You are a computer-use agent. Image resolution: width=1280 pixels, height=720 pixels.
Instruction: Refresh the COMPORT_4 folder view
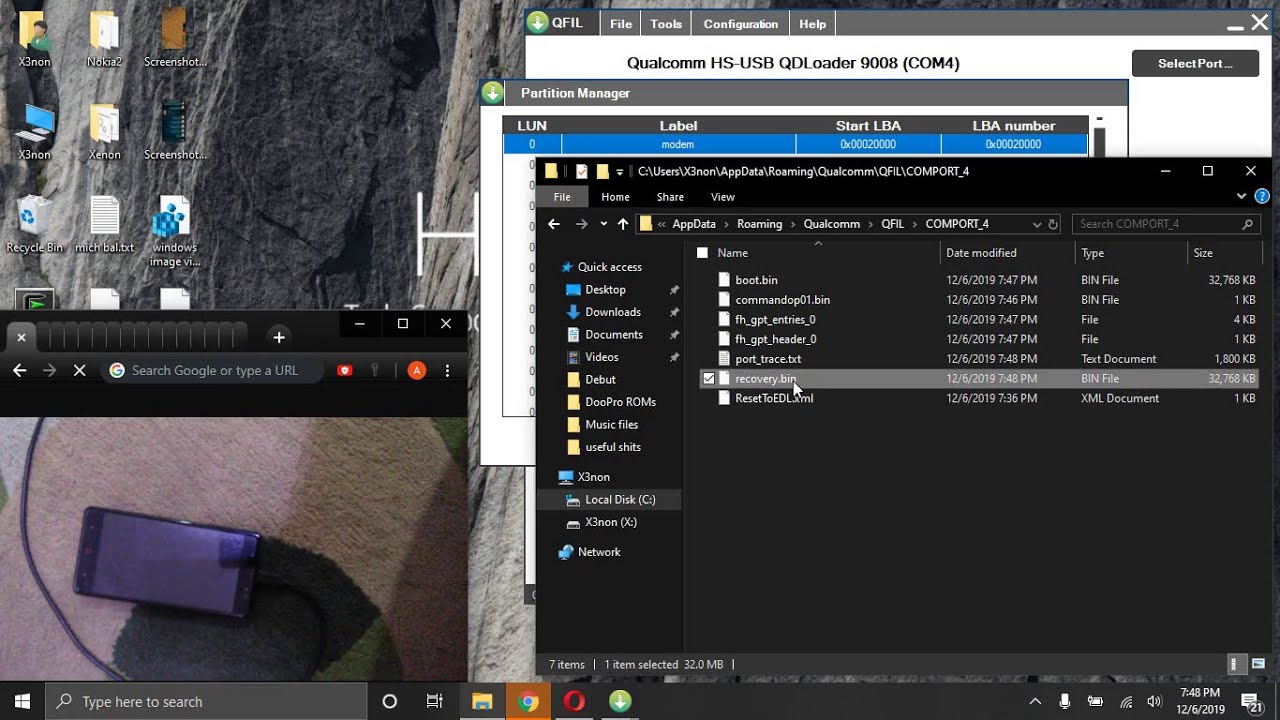click(1053, 224)
